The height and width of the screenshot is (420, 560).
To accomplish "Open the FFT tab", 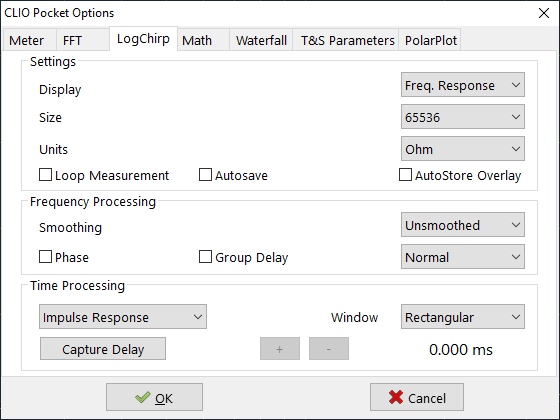I will coord(82,40).
